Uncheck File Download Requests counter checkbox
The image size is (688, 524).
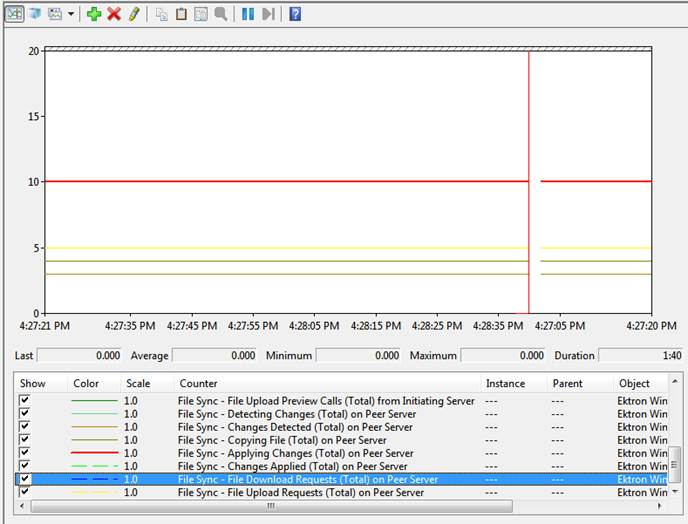tap(25, 478)
